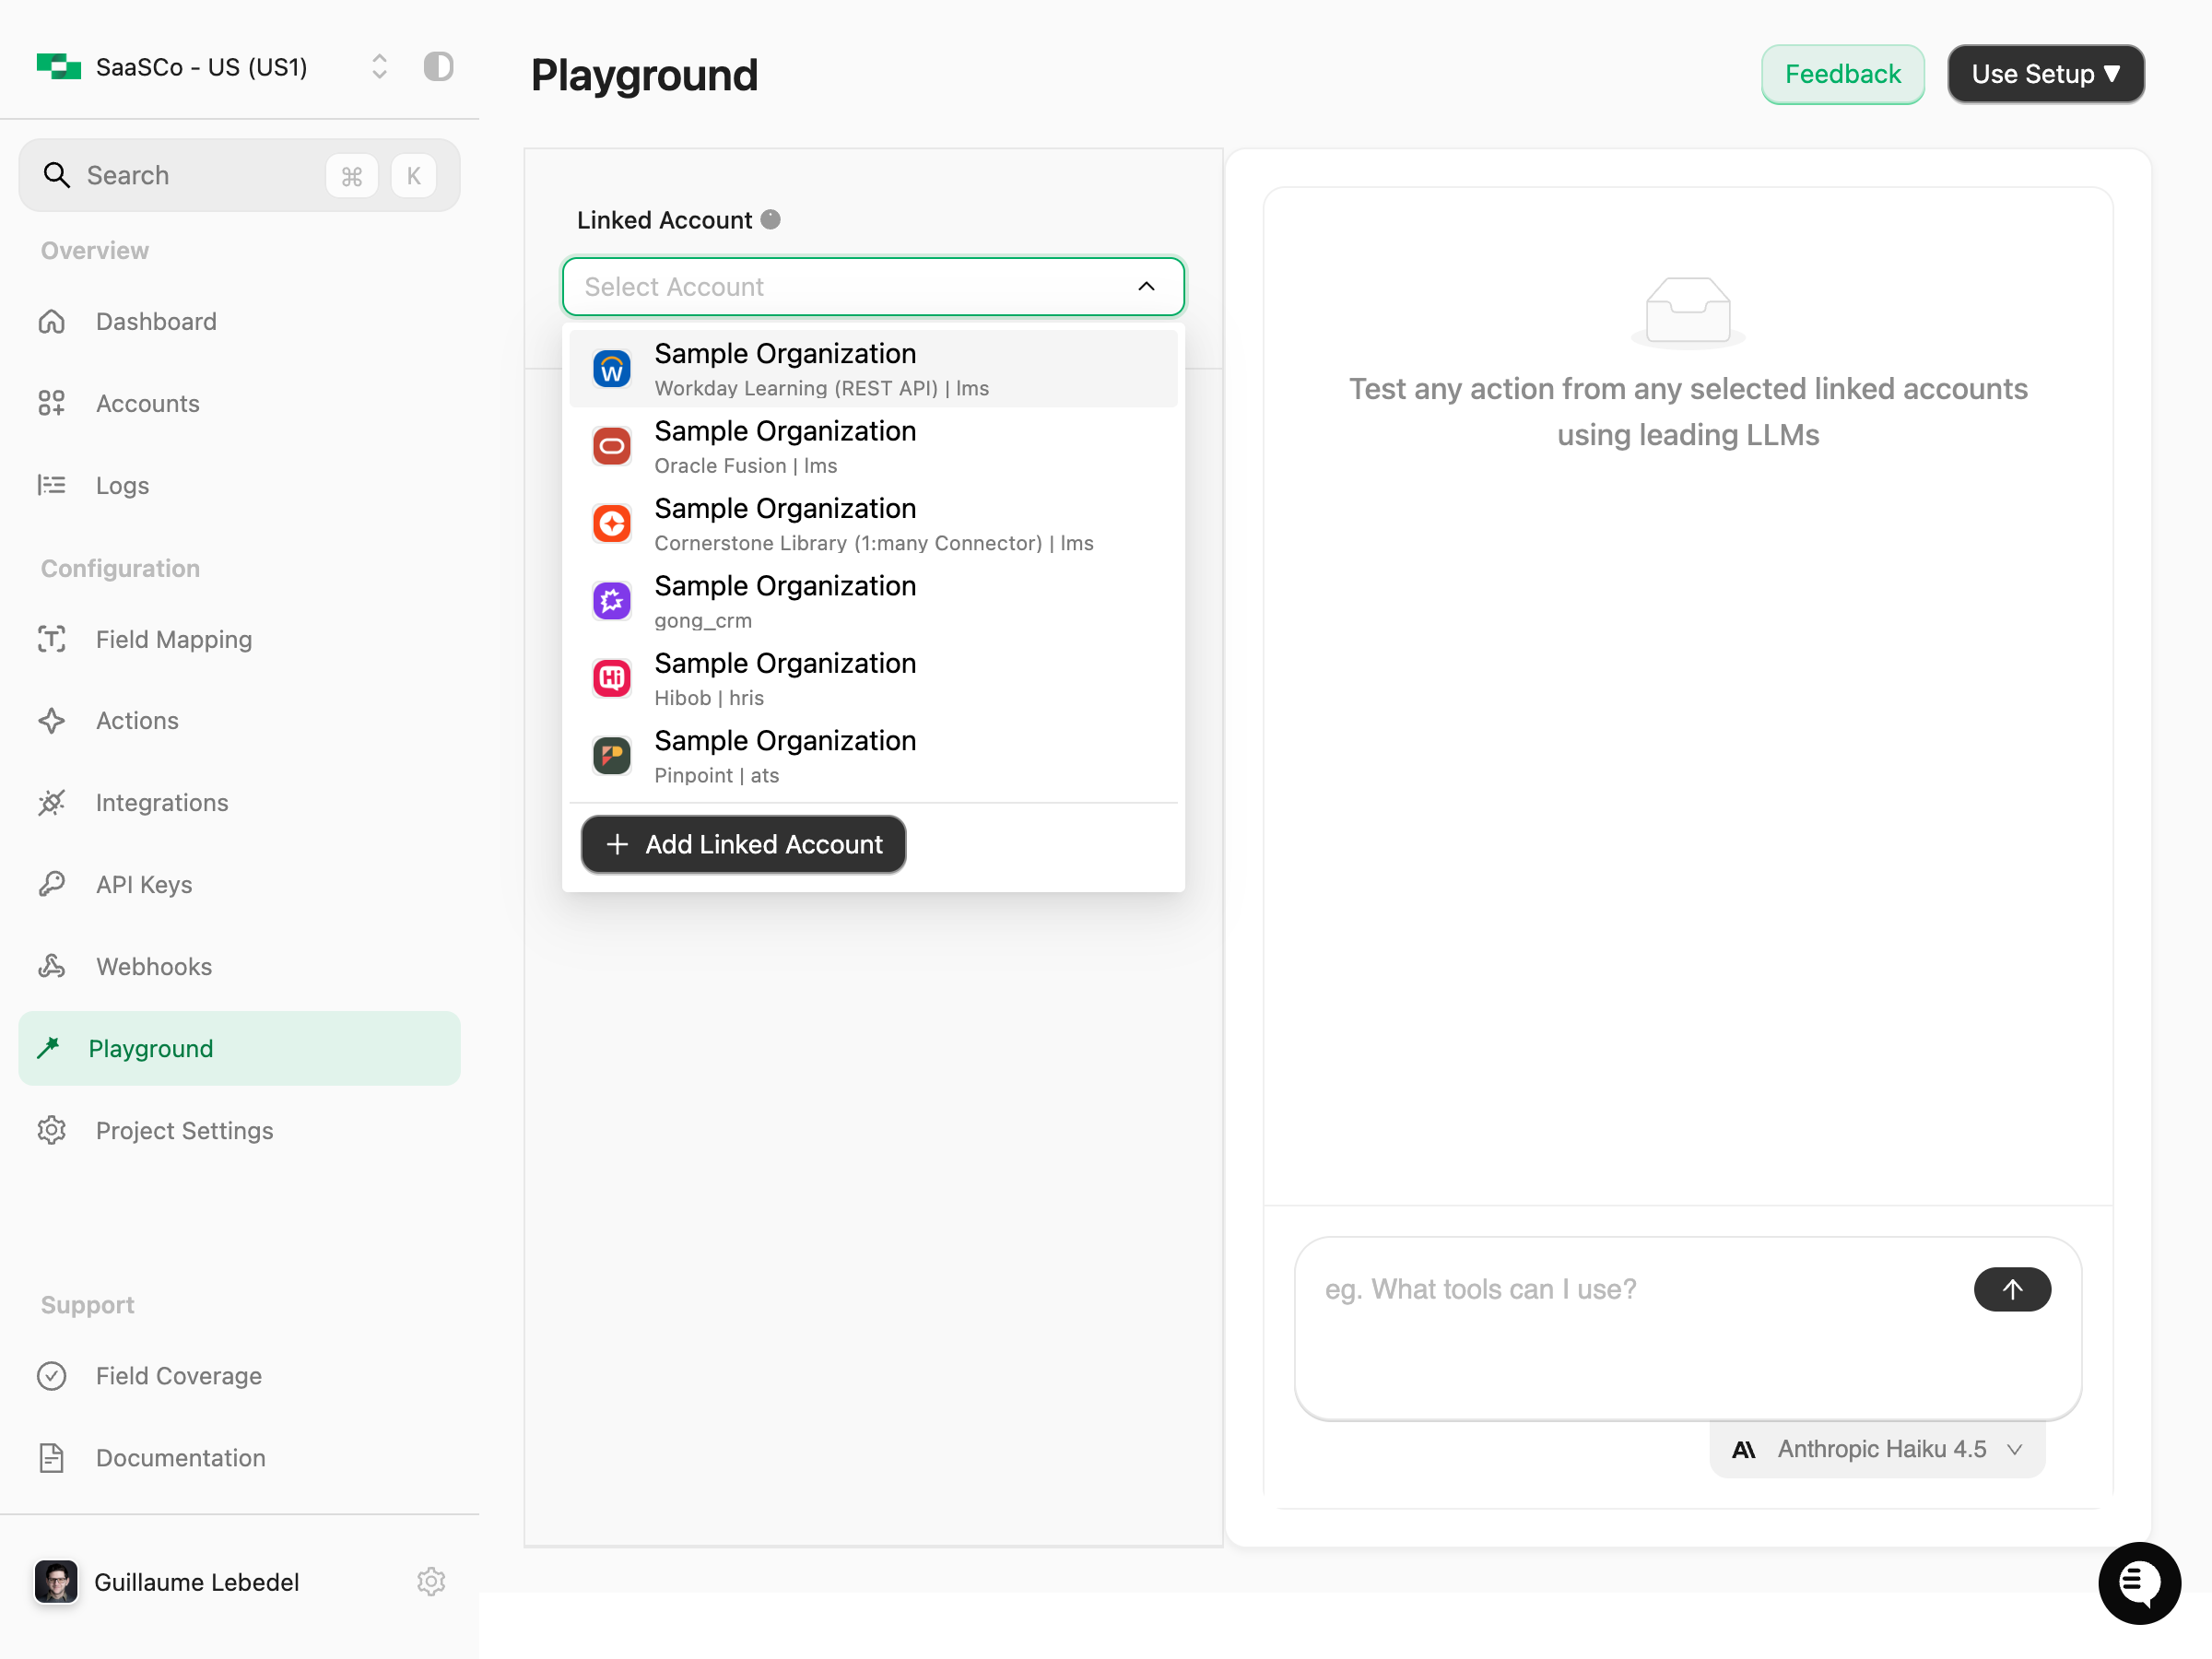
Task: Click the Hibob hris icon
Action: [x=611, y=679]
